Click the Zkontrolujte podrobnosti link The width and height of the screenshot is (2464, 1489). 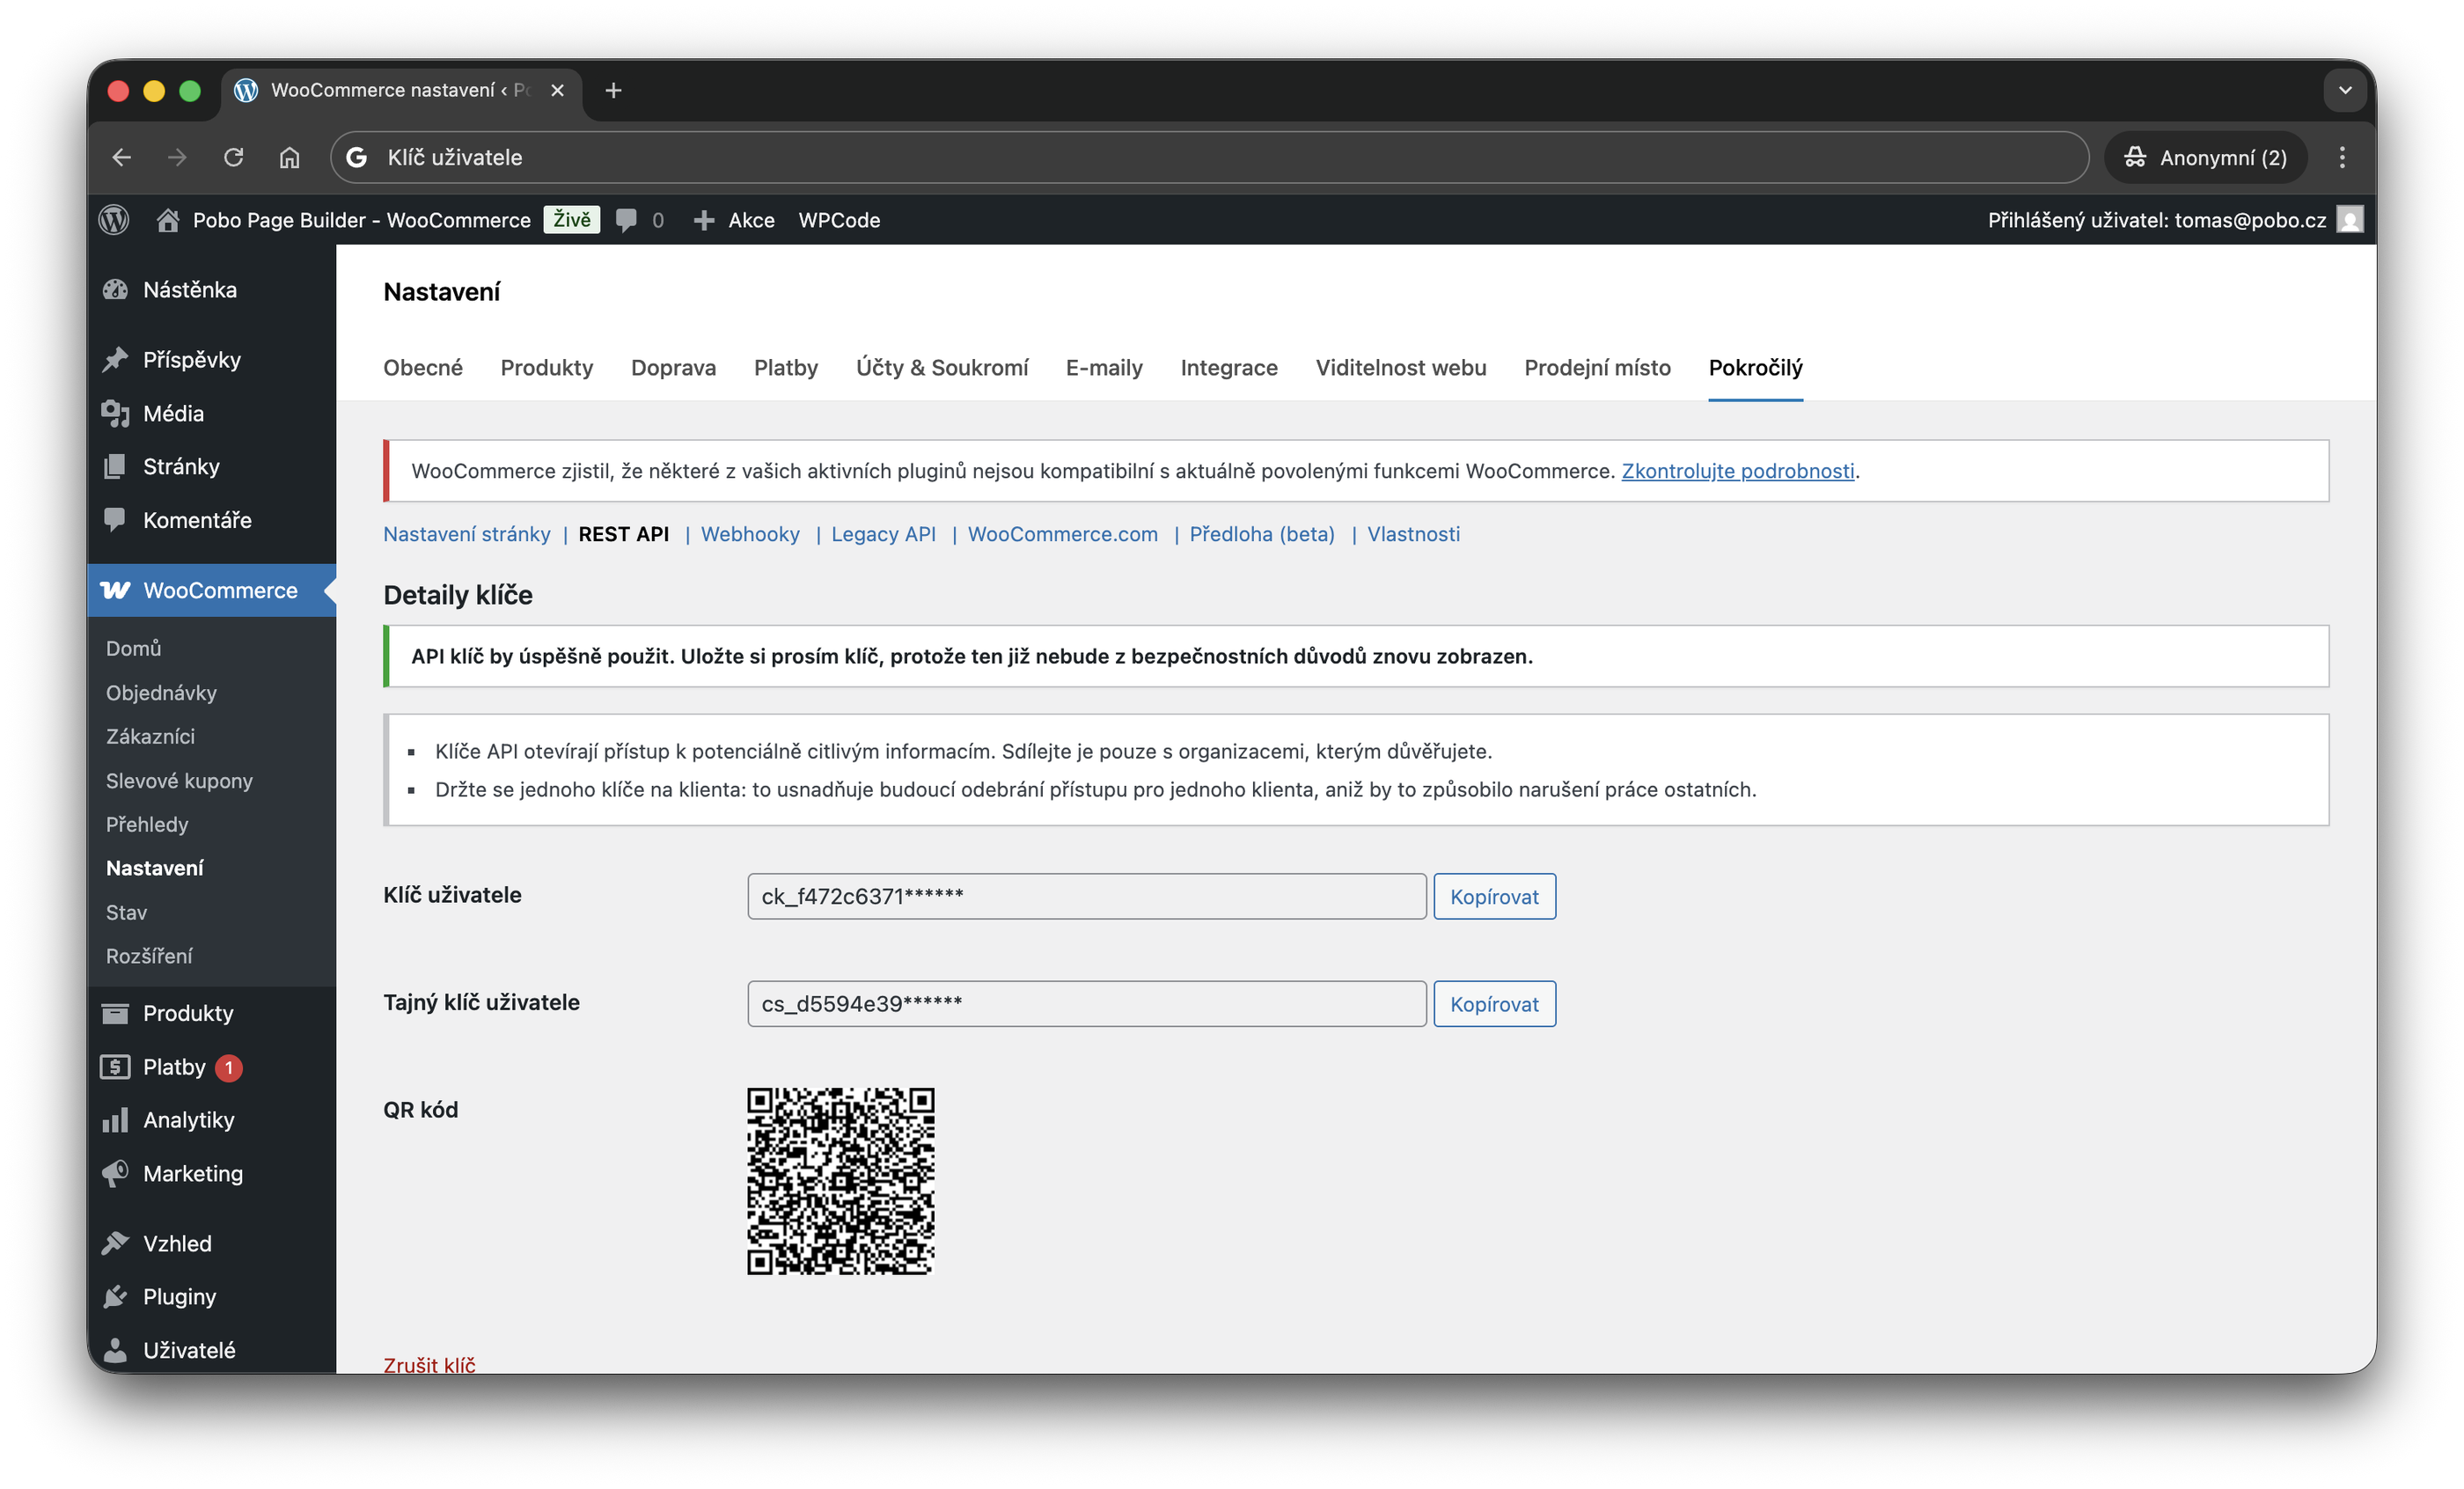click(x=1737, y=471)
